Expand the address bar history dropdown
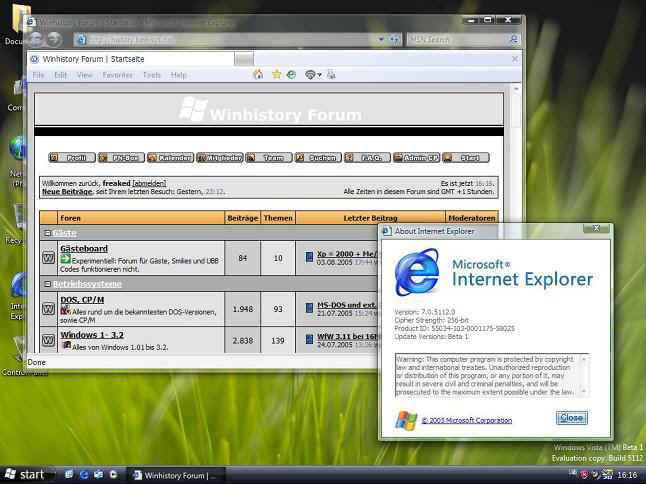 393,40
